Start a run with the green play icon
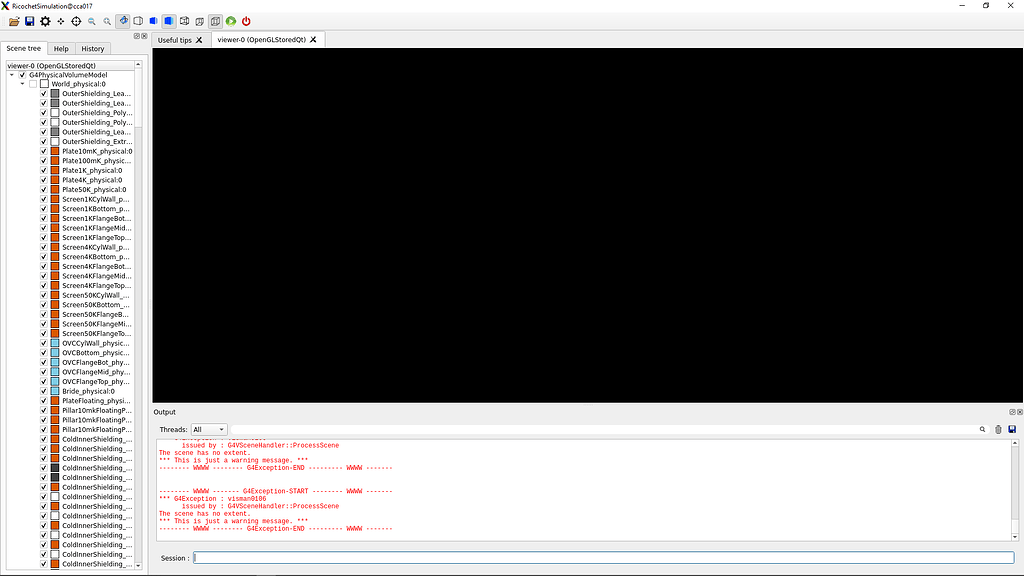The image size is (1024, 576). (x=229, y=21)
